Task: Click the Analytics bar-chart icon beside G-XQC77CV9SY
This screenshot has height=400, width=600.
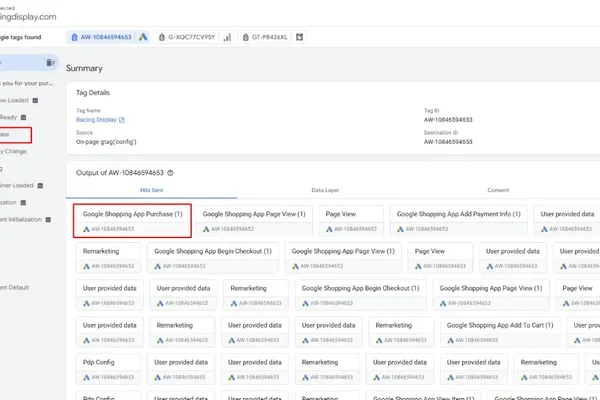Action: (x=227, y=37)
